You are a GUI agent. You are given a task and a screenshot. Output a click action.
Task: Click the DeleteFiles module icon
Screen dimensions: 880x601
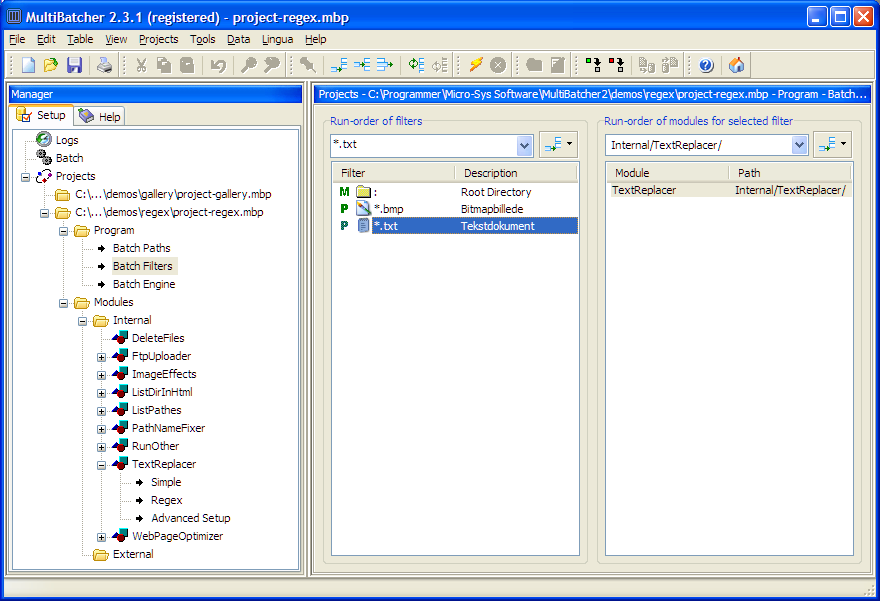click(120, 338)
